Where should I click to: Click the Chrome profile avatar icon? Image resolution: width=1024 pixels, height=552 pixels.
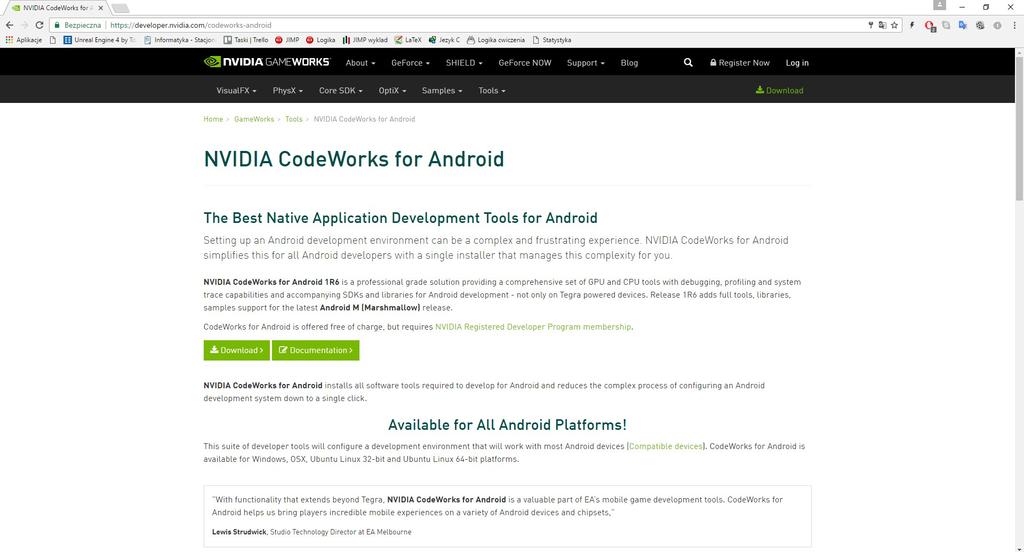(x=940, y=5)
